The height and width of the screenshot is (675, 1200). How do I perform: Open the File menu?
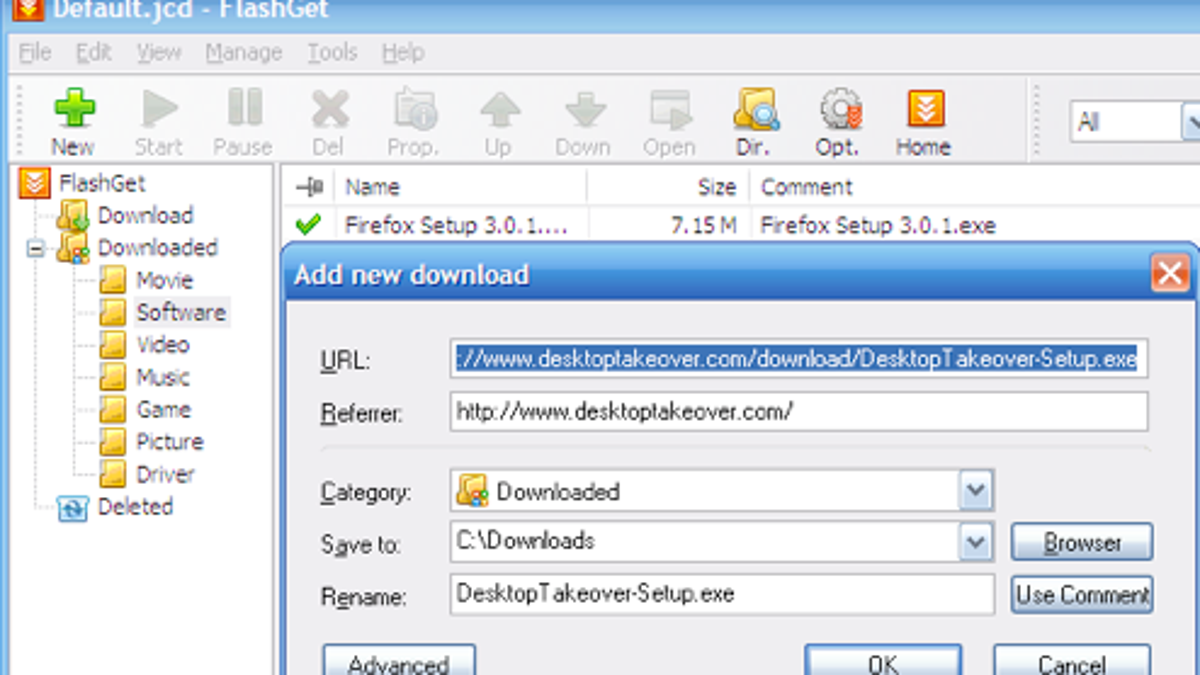coord(35,52)
